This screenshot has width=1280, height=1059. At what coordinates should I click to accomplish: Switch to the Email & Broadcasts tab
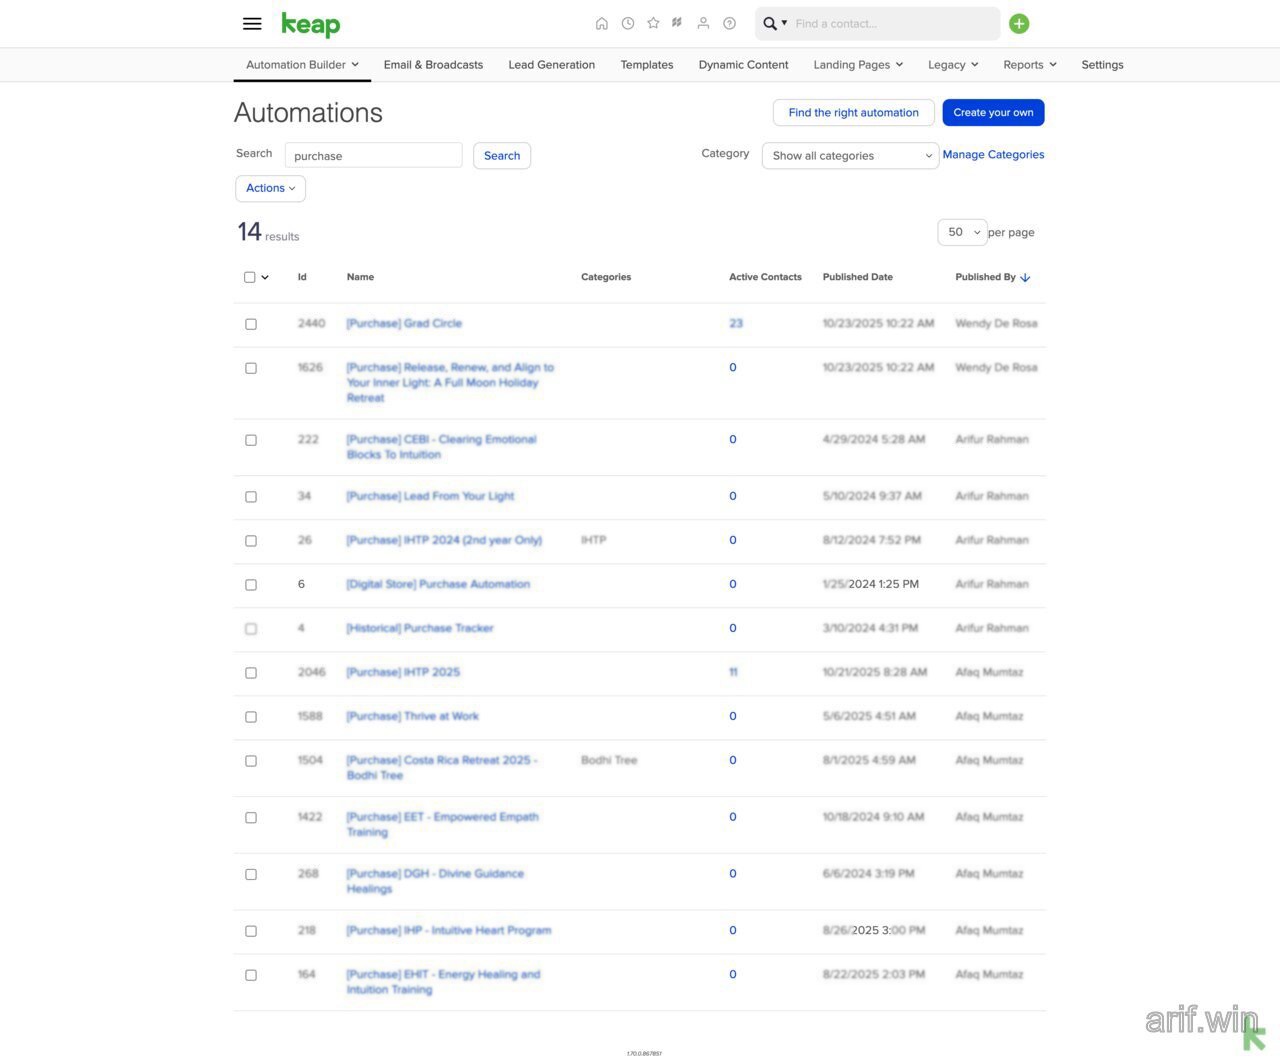433,64
